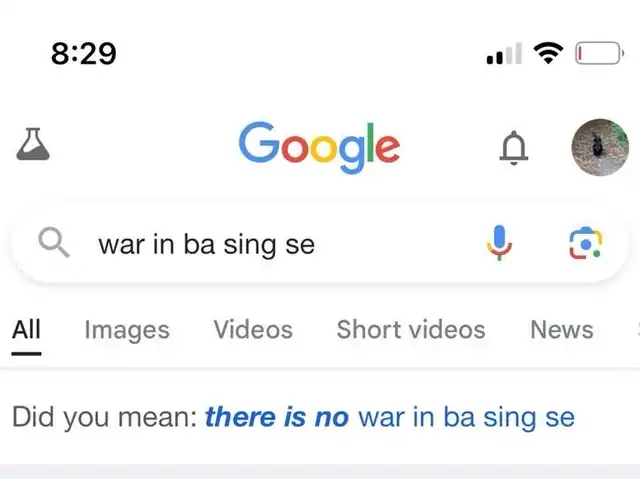Tap the cellular signal bars
Image resolution: width=640 pixels, height=479 pixels.
[504, 53]
